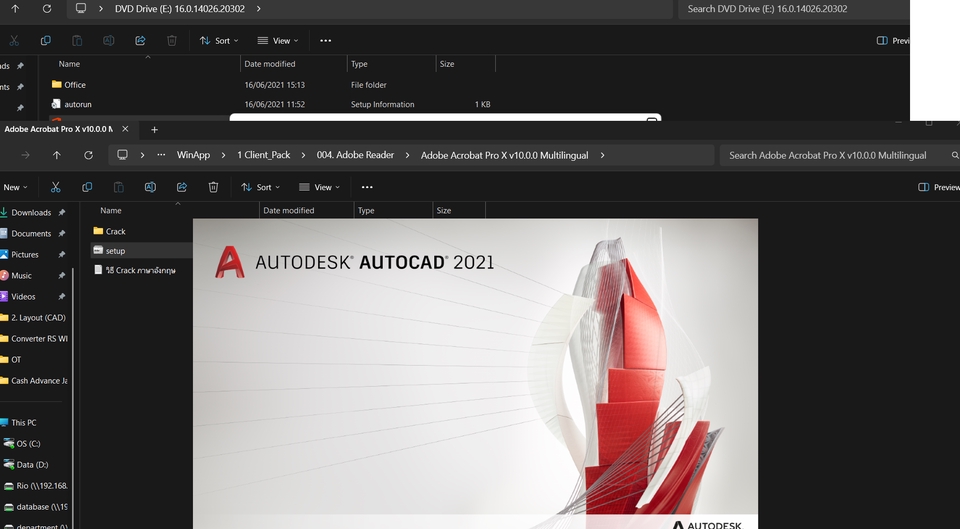Select DVD Drive (E:) 16.0.14026.20302 breadcrumb
The image size is (960, 529).
click(x=180, y=9)
